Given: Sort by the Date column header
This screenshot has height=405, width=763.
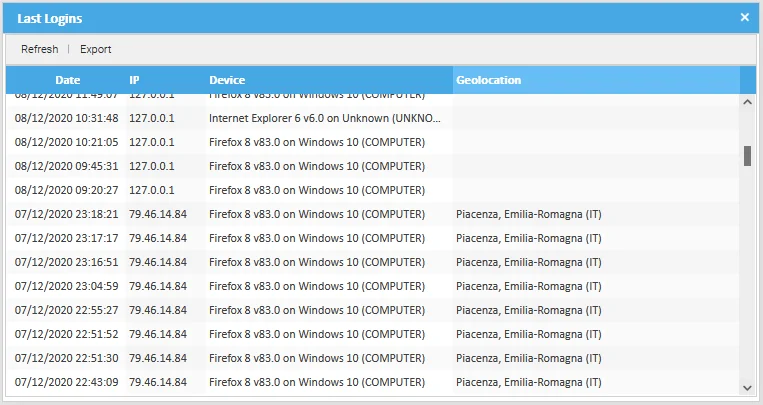Looking at the screenshot, I should point(67,80).
